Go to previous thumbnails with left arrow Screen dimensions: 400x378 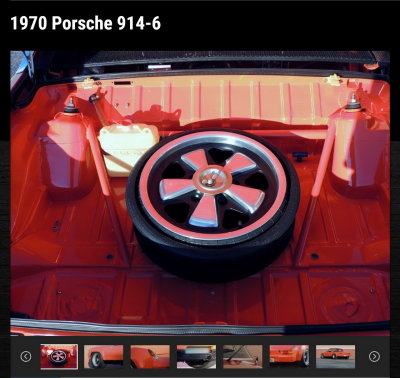[26, 356]
